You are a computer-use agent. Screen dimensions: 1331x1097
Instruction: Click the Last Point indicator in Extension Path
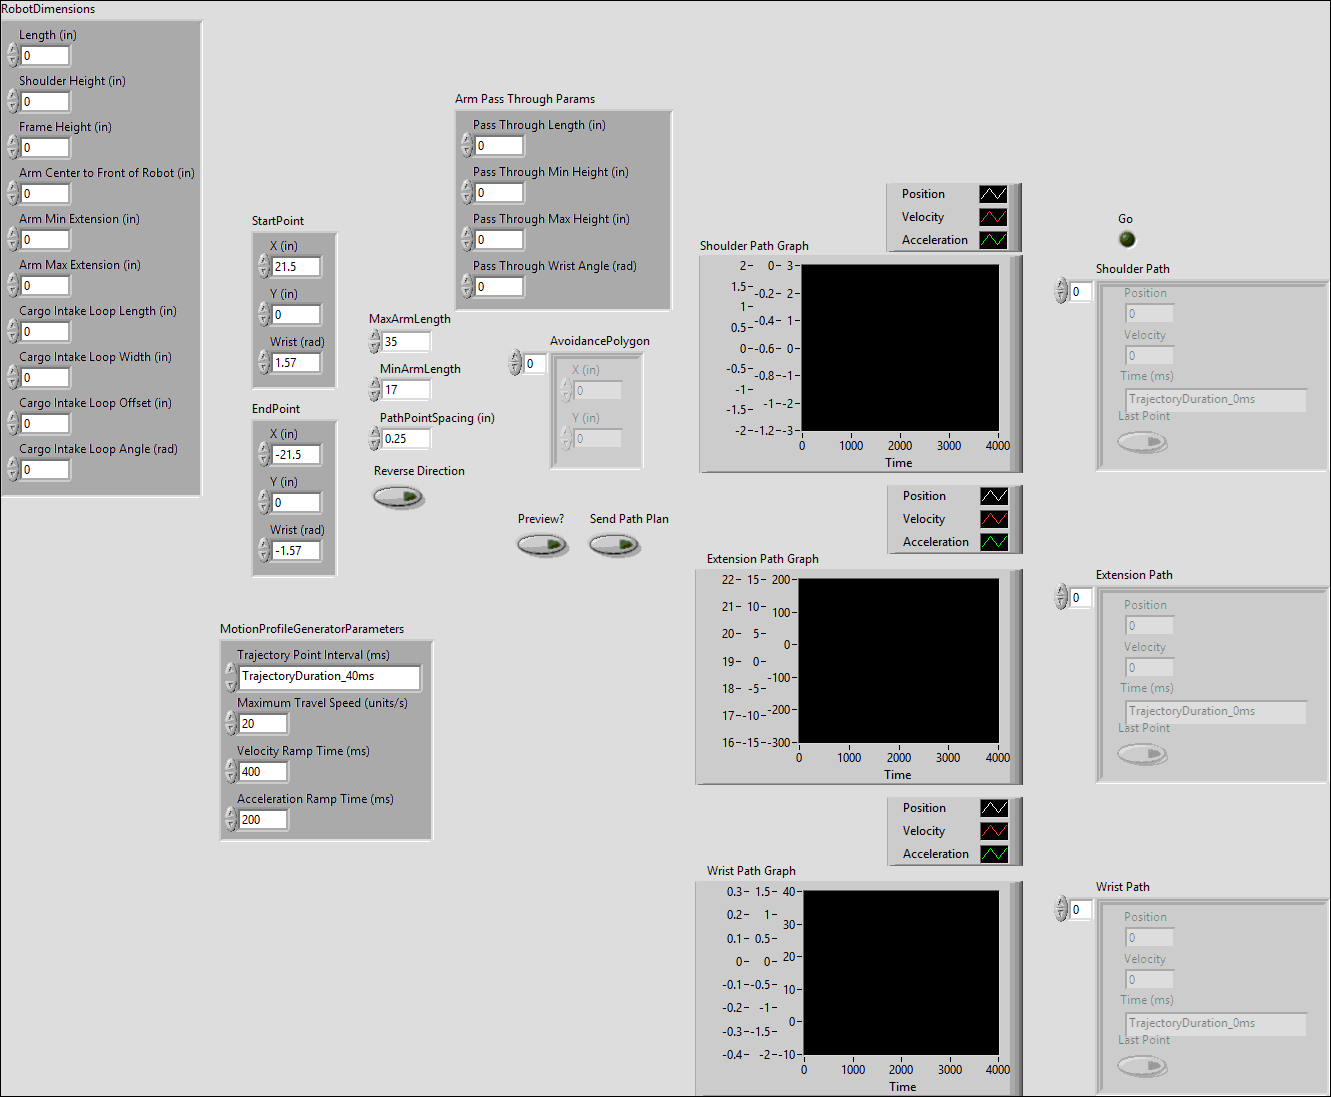pyautogui.click(x=1142, y=753)
